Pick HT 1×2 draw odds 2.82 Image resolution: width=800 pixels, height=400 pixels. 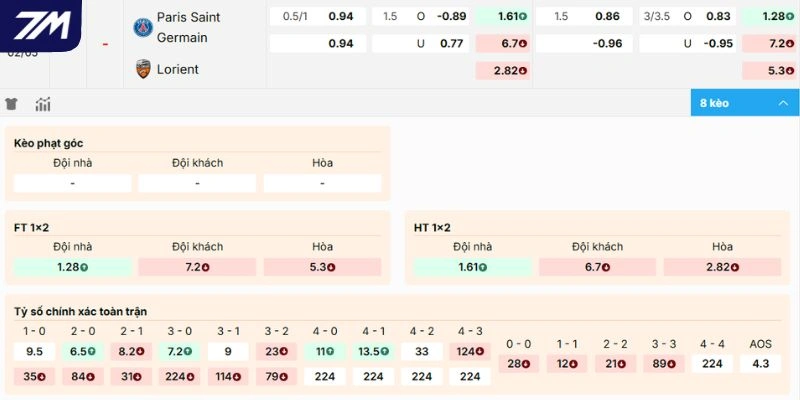click(x=722, y=267)
